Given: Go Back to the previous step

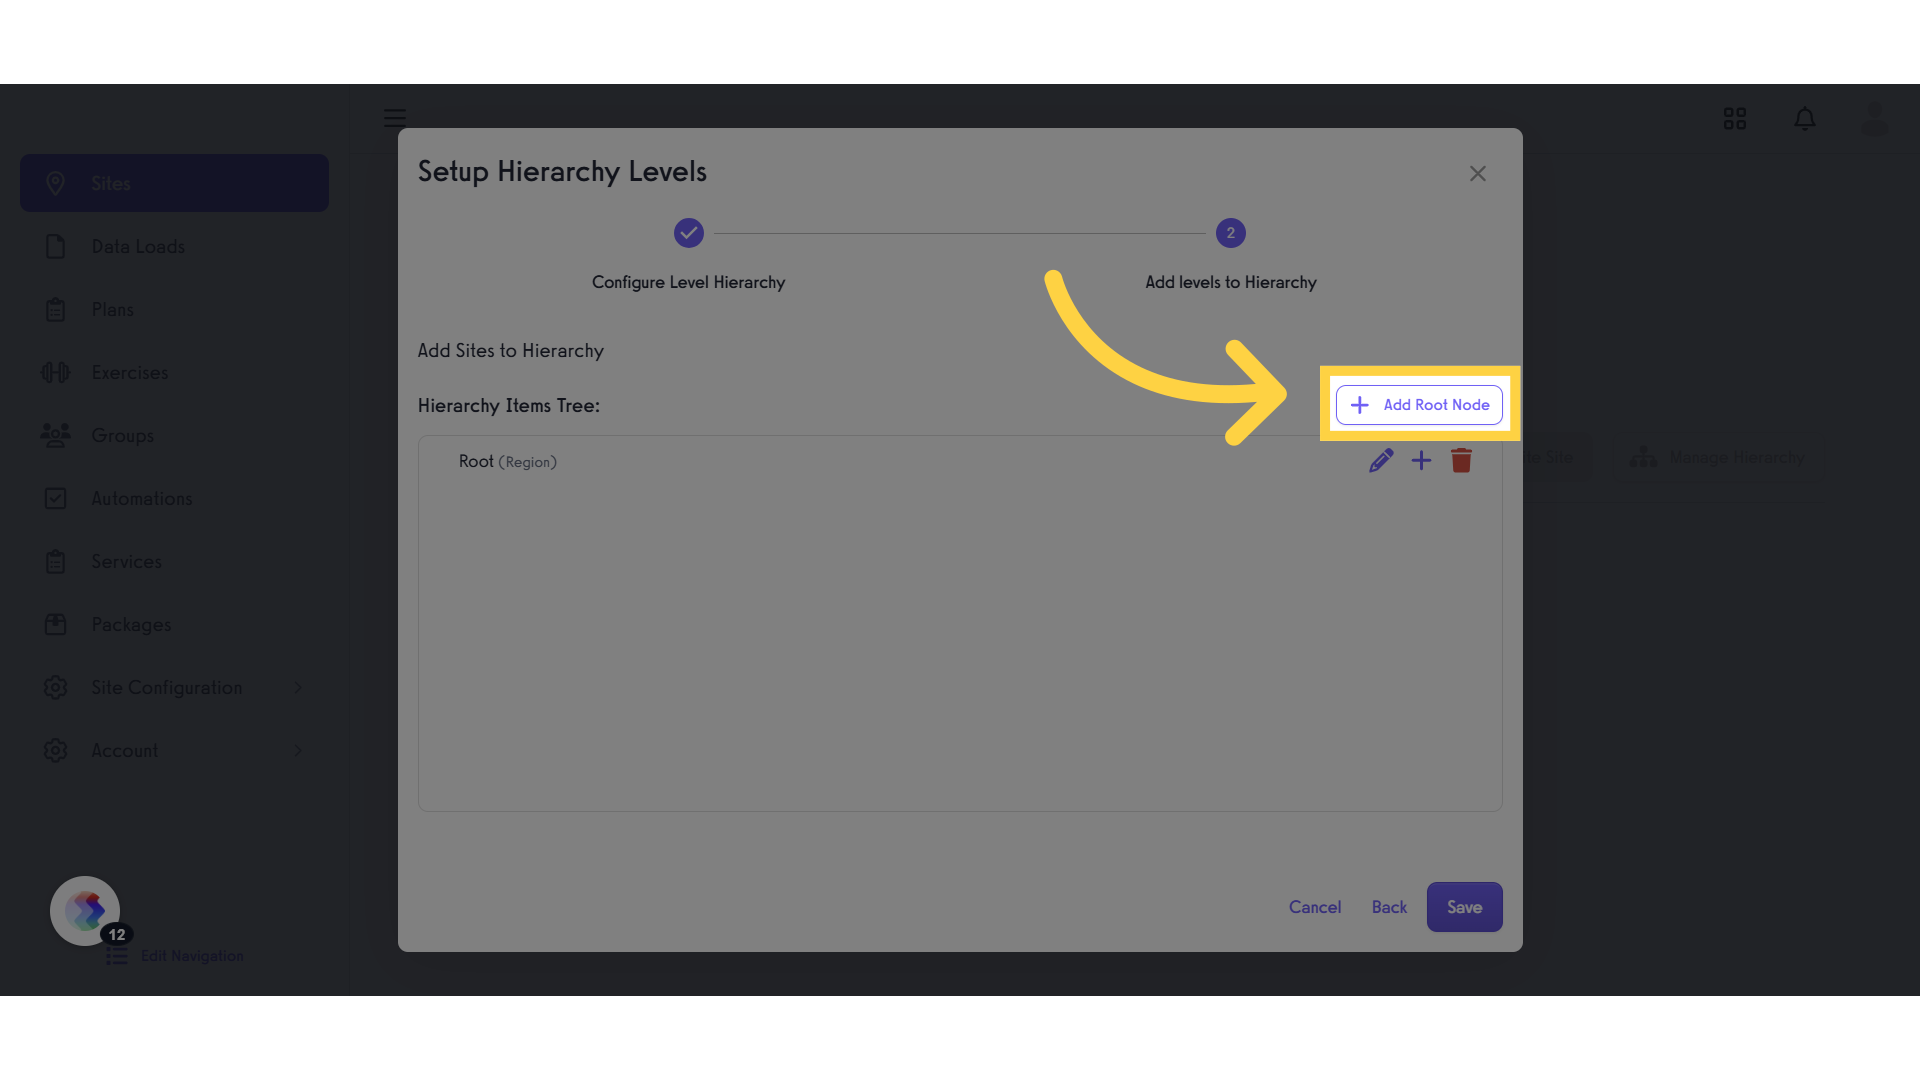Looking at the screenshot, I should point(1388,907).
